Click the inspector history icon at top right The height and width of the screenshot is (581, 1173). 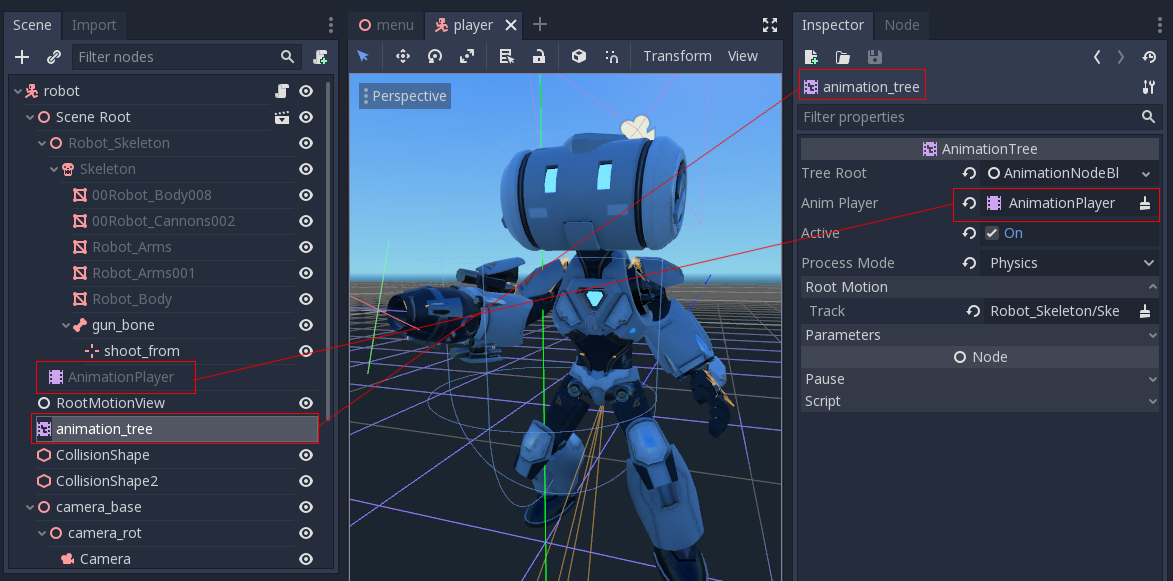1150,57
